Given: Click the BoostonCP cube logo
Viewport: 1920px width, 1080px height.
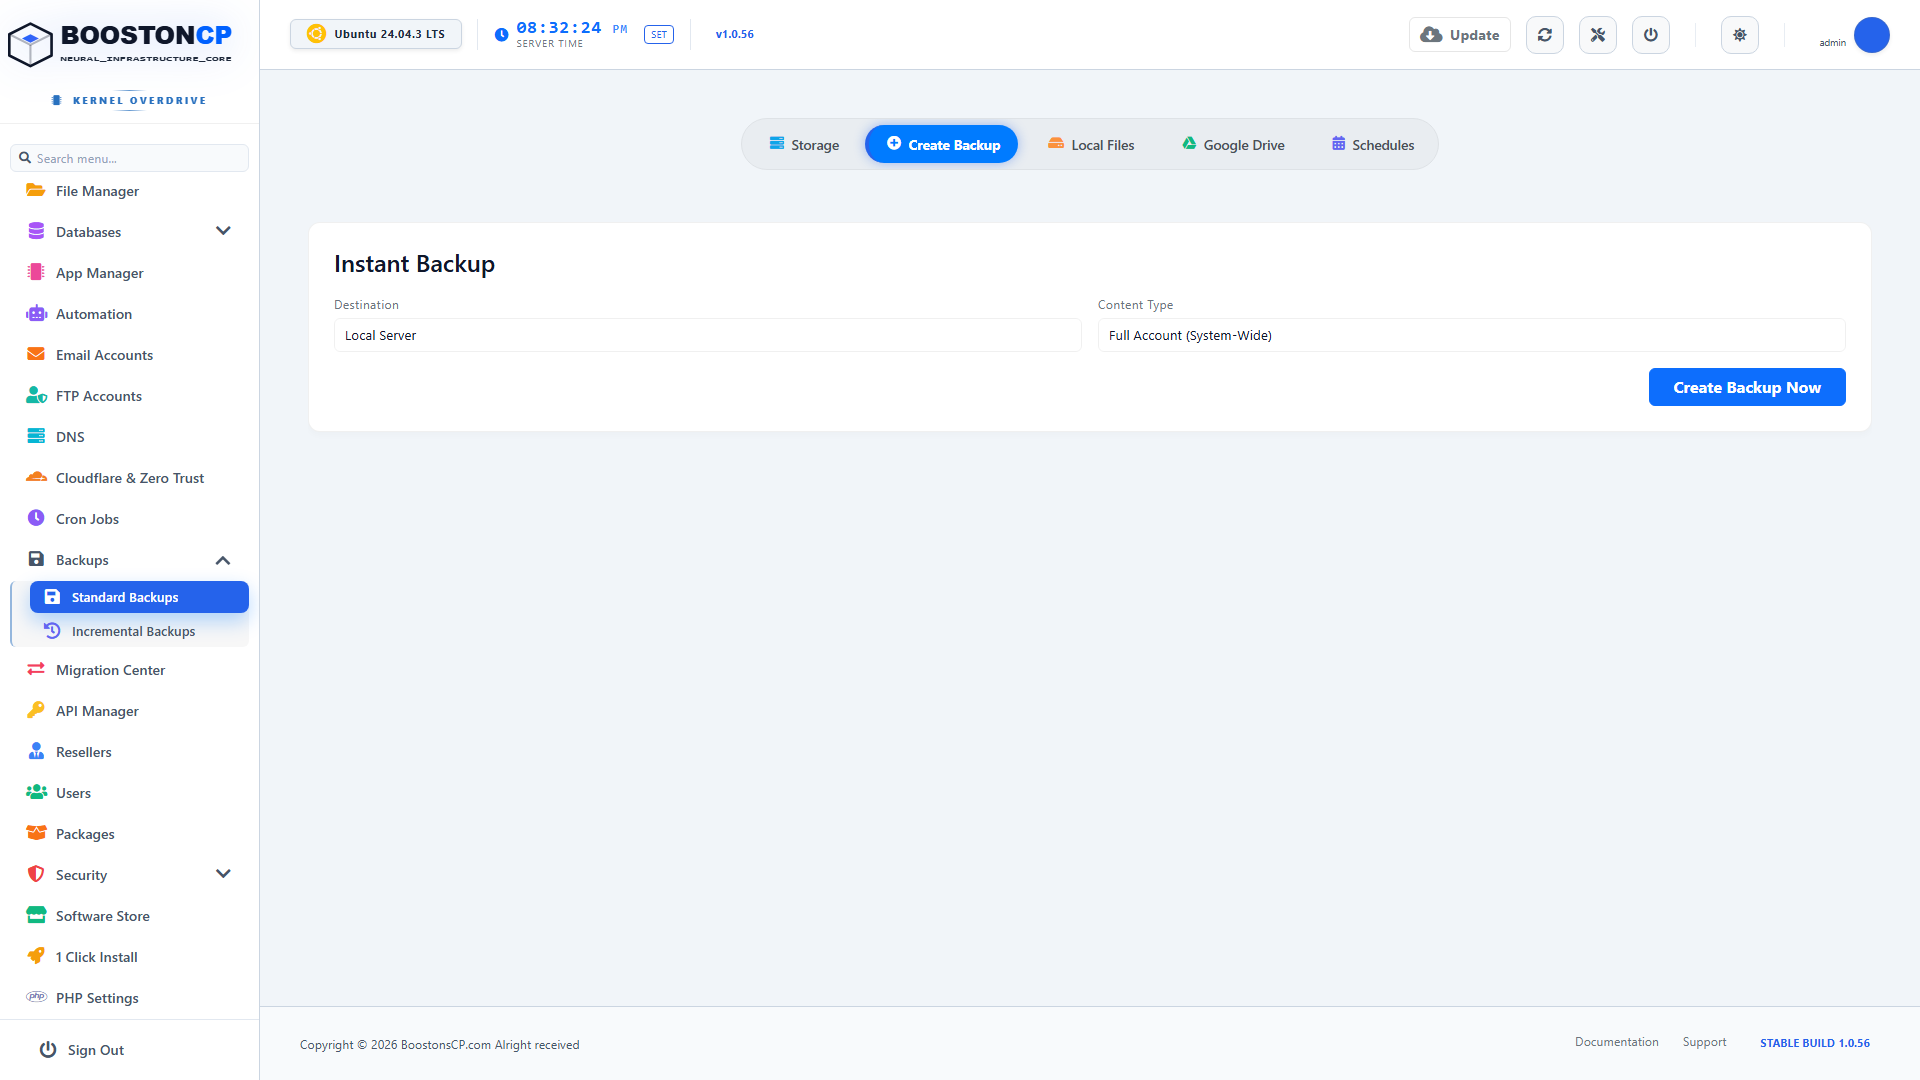Looking at the screenshot, I should 30,44.
